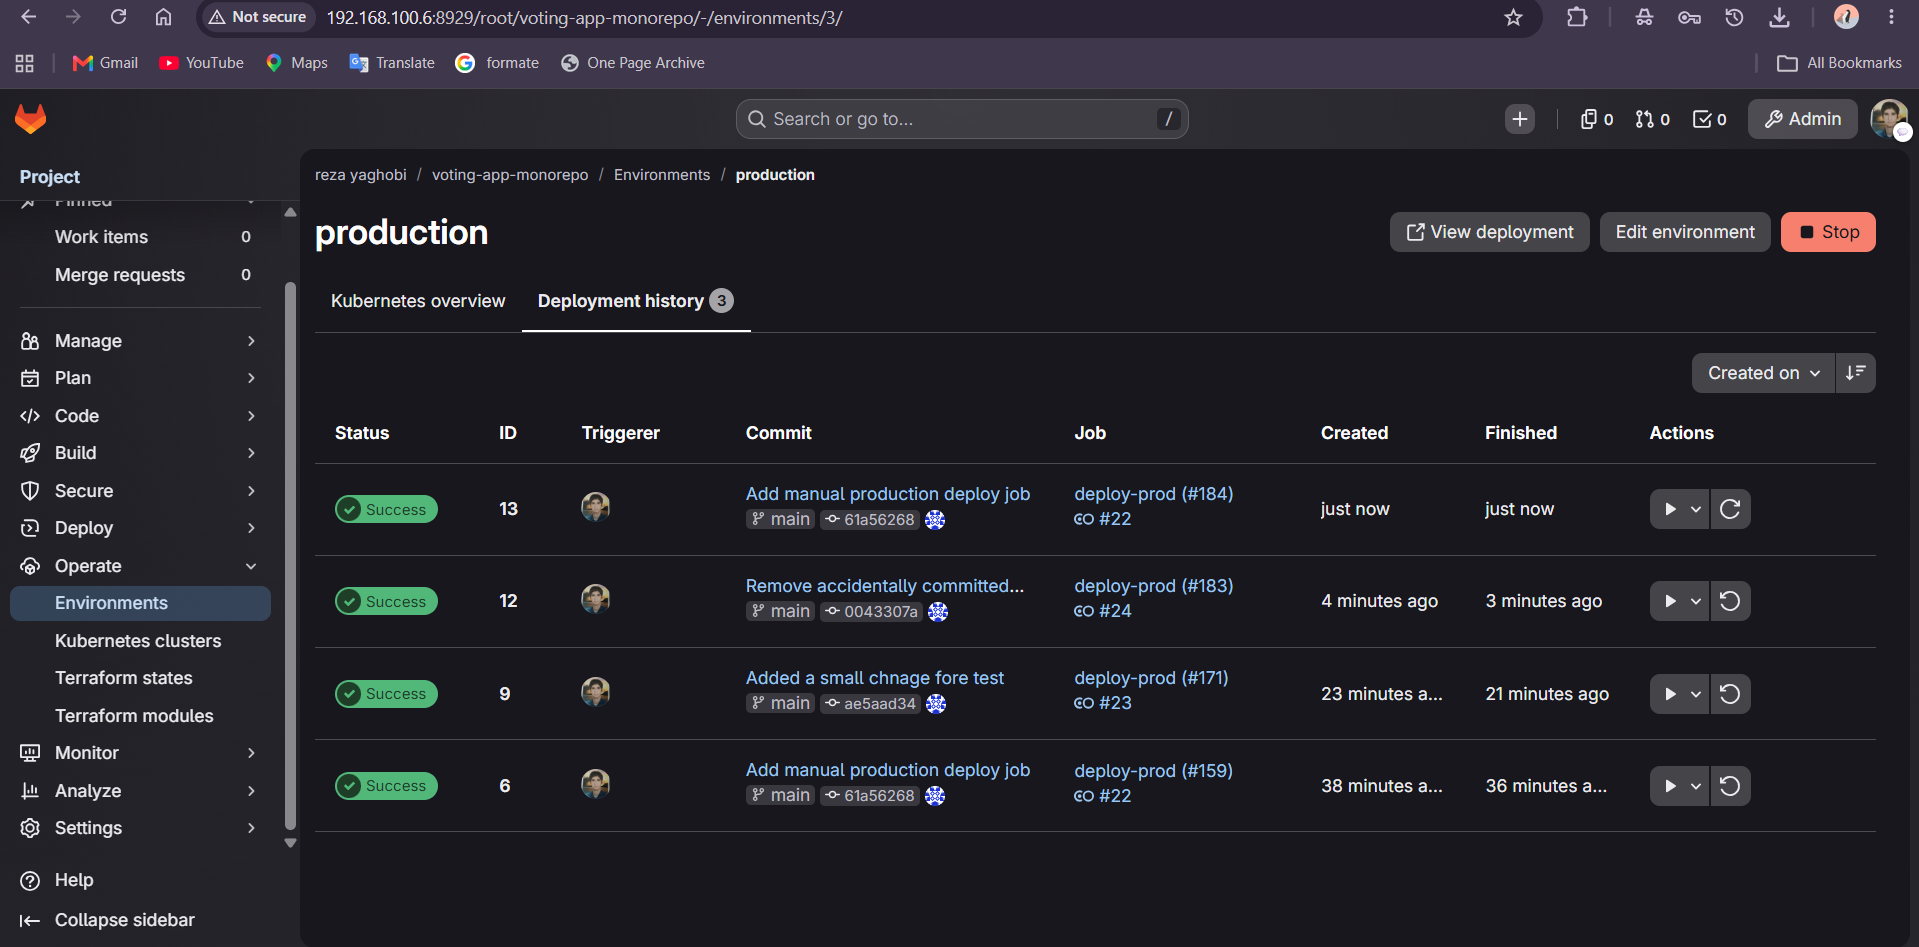Image resolution: width=1919 pixels, height=947 pixels.
Task: Open commit SHA ae5aad34
Action: (x=870, y=704)
